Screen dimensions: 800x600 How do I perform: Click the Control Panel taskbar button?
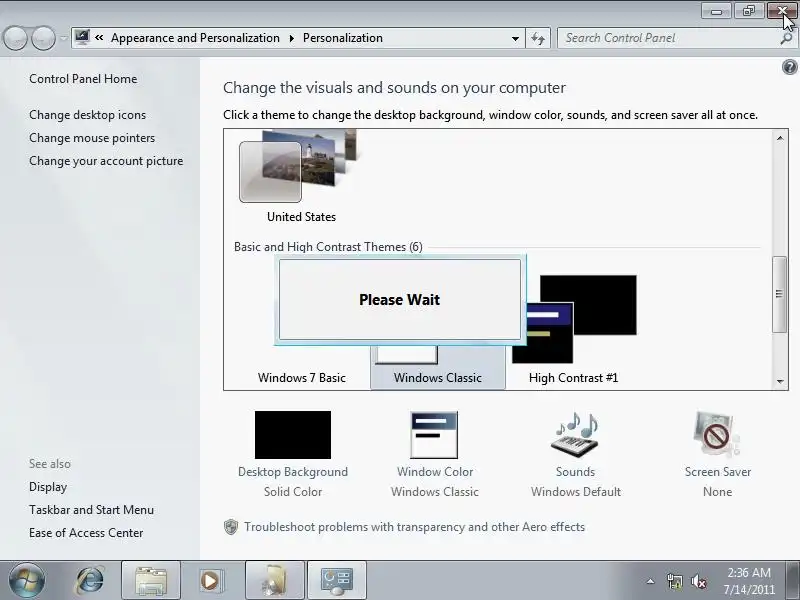(337, 580)
